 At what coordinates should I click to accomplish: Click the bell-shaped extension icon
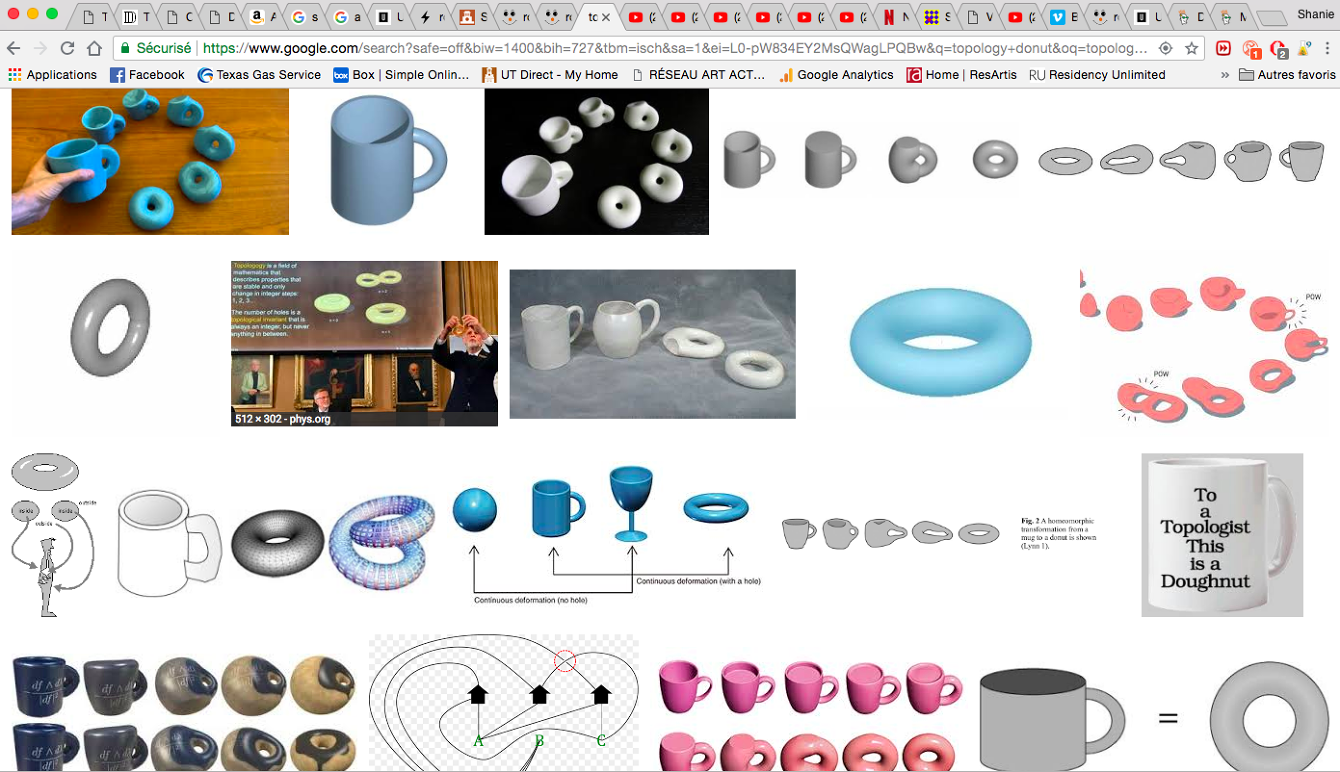coord(1303,47)
